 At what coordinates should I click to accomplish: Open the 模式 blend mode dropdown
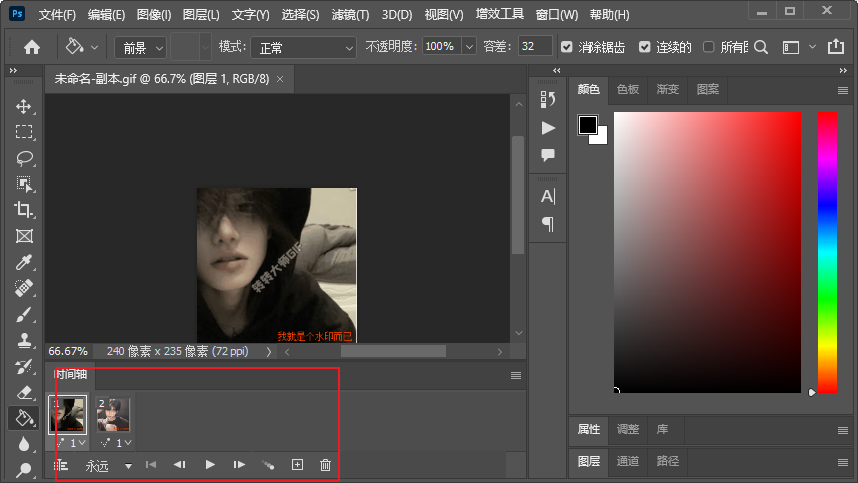coord(301,47)
